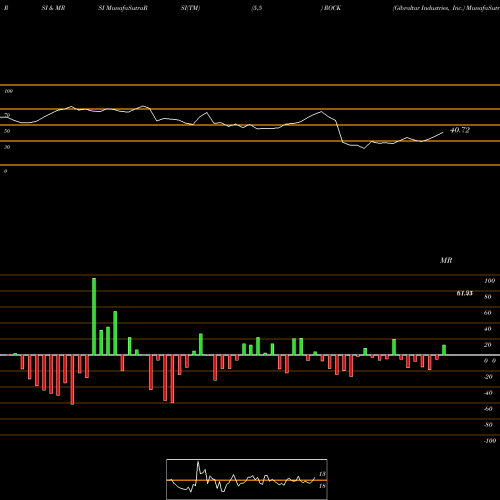Screen dimensions: 500x500
Task: Click the 'SI & MR' header text
Action: (53, 8)
